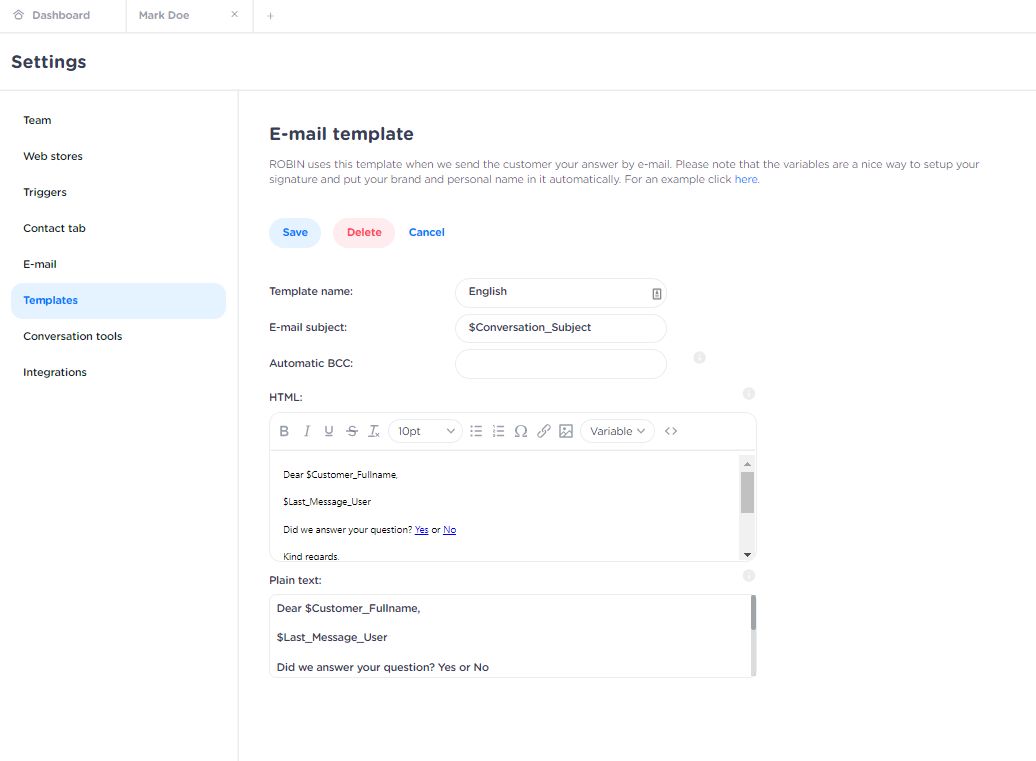Click the Delete template button
The image size is (1036, 761).
pos(364,232)
